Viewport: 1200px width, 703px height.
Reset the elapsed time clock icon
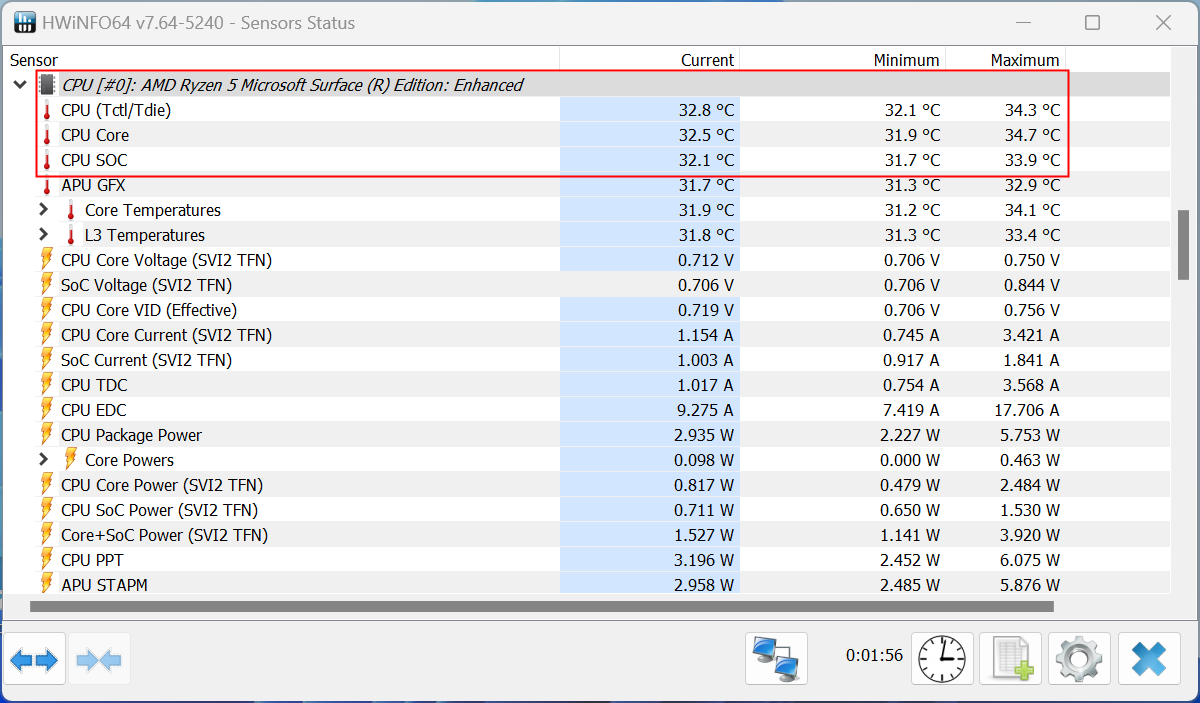942,659
